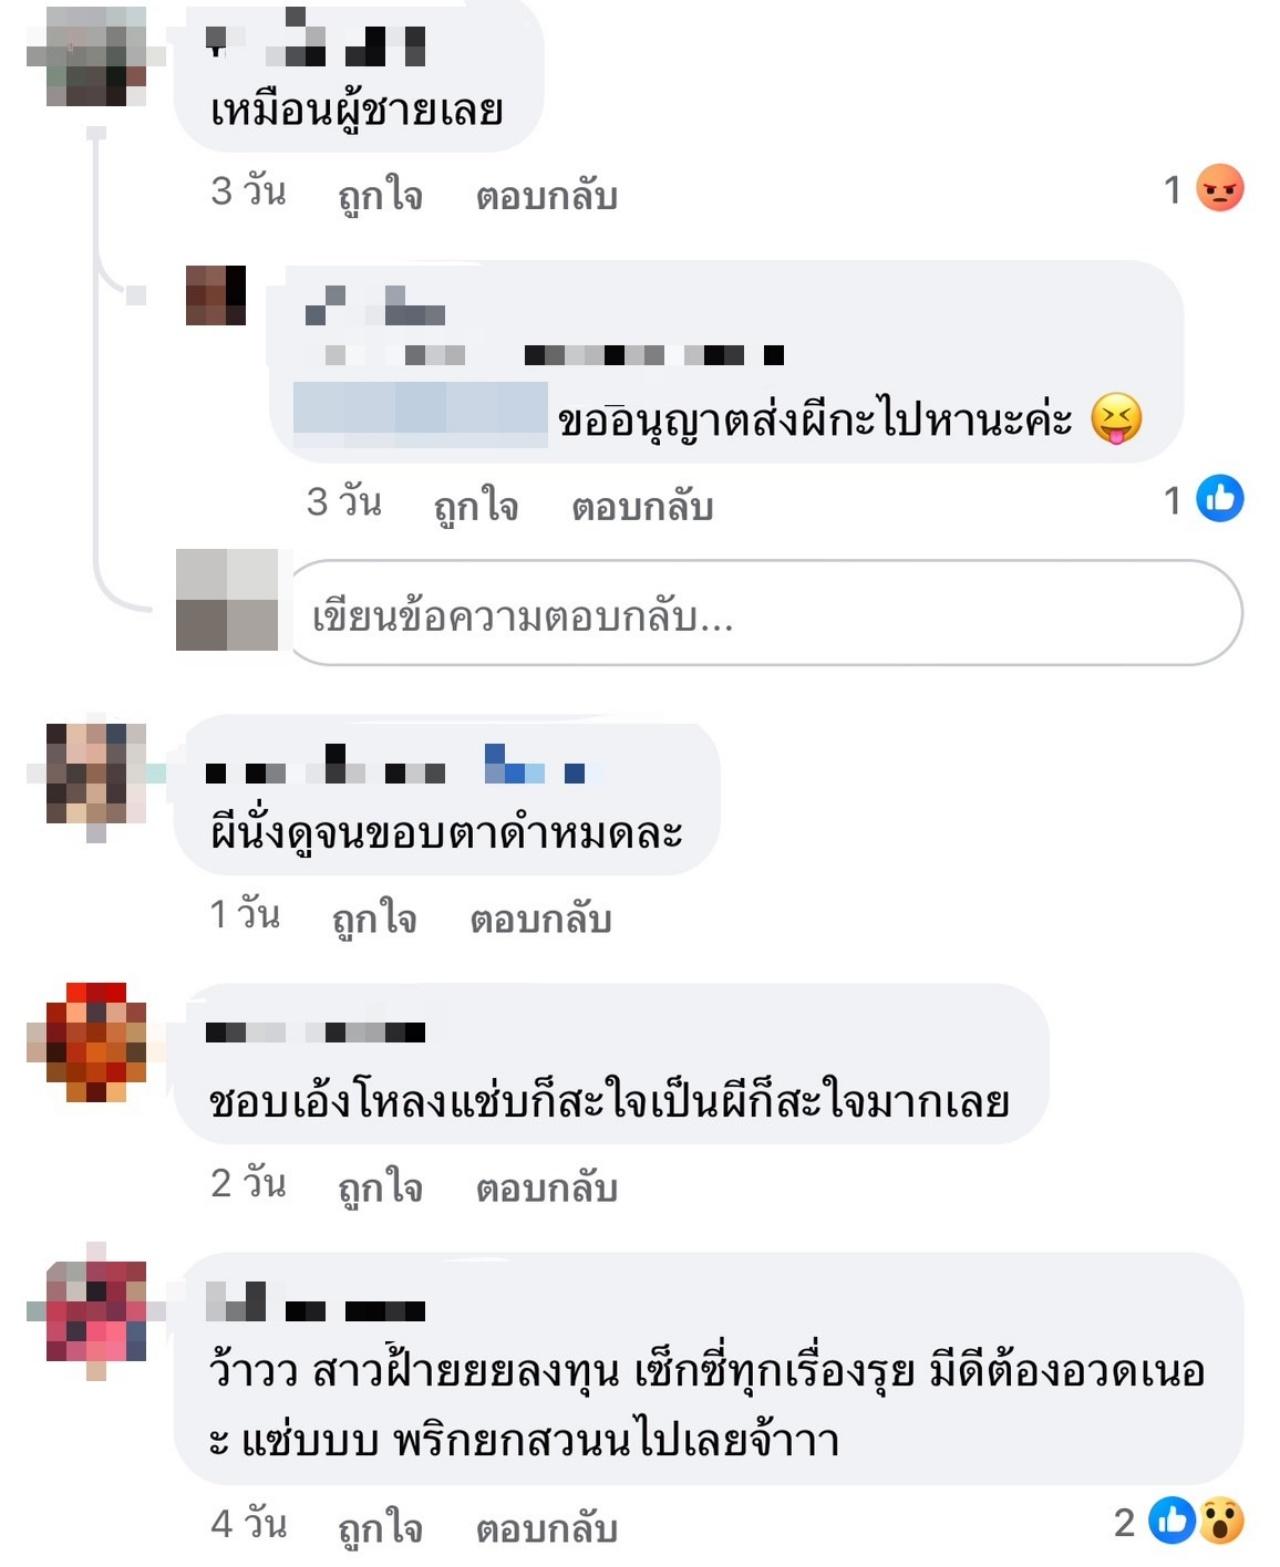Click the blurred tagged name in the reply
1280x1567 pixels.
[x=420, y=414]
